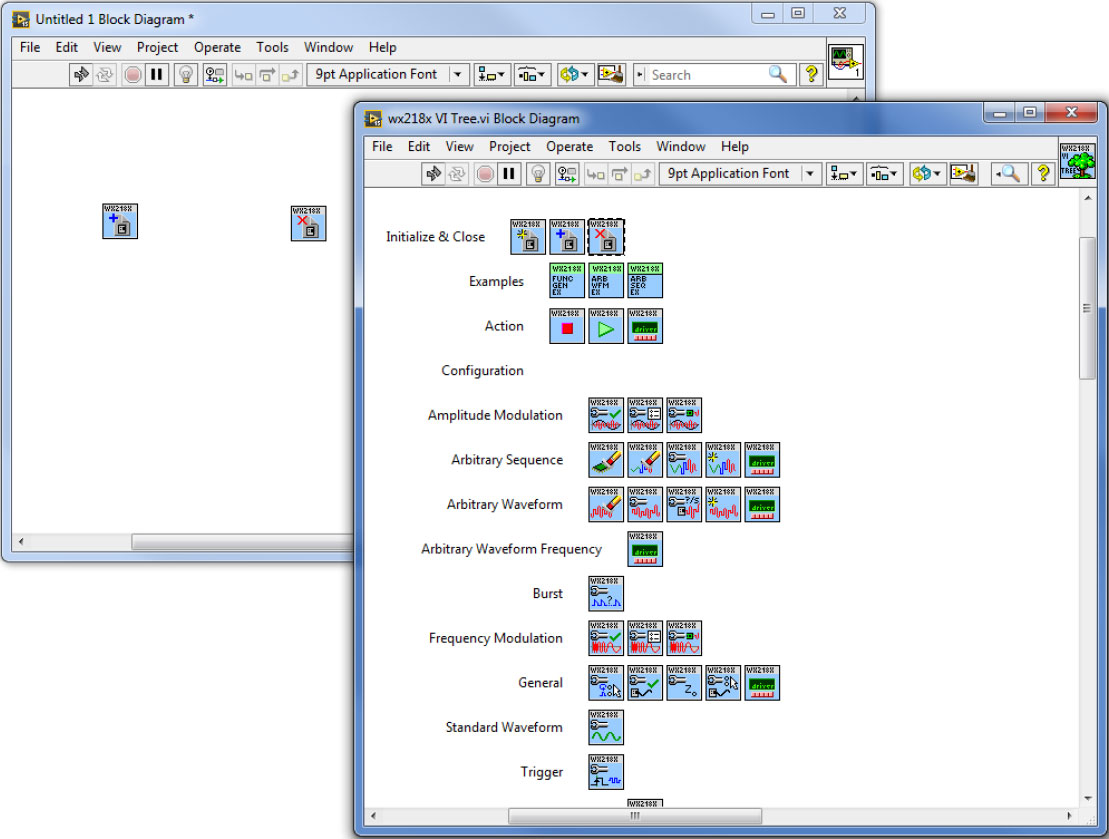Select the Trigger configuration VI icon

(x=606, y=772)
